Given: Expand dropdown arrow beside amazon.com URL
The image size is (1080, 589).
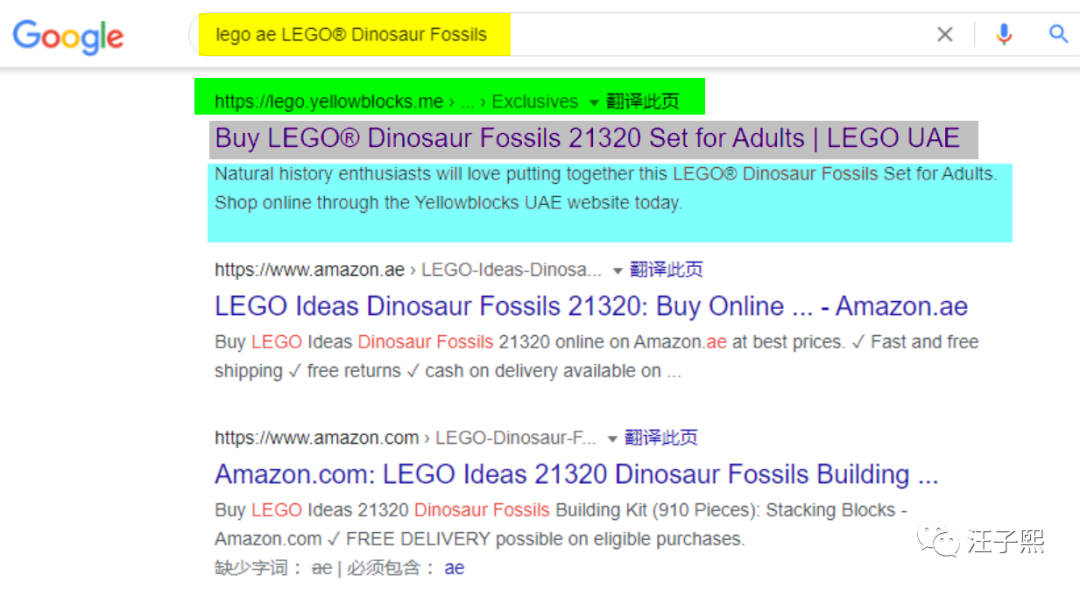Looking at the screenshot, I should (x=612, y=439).
